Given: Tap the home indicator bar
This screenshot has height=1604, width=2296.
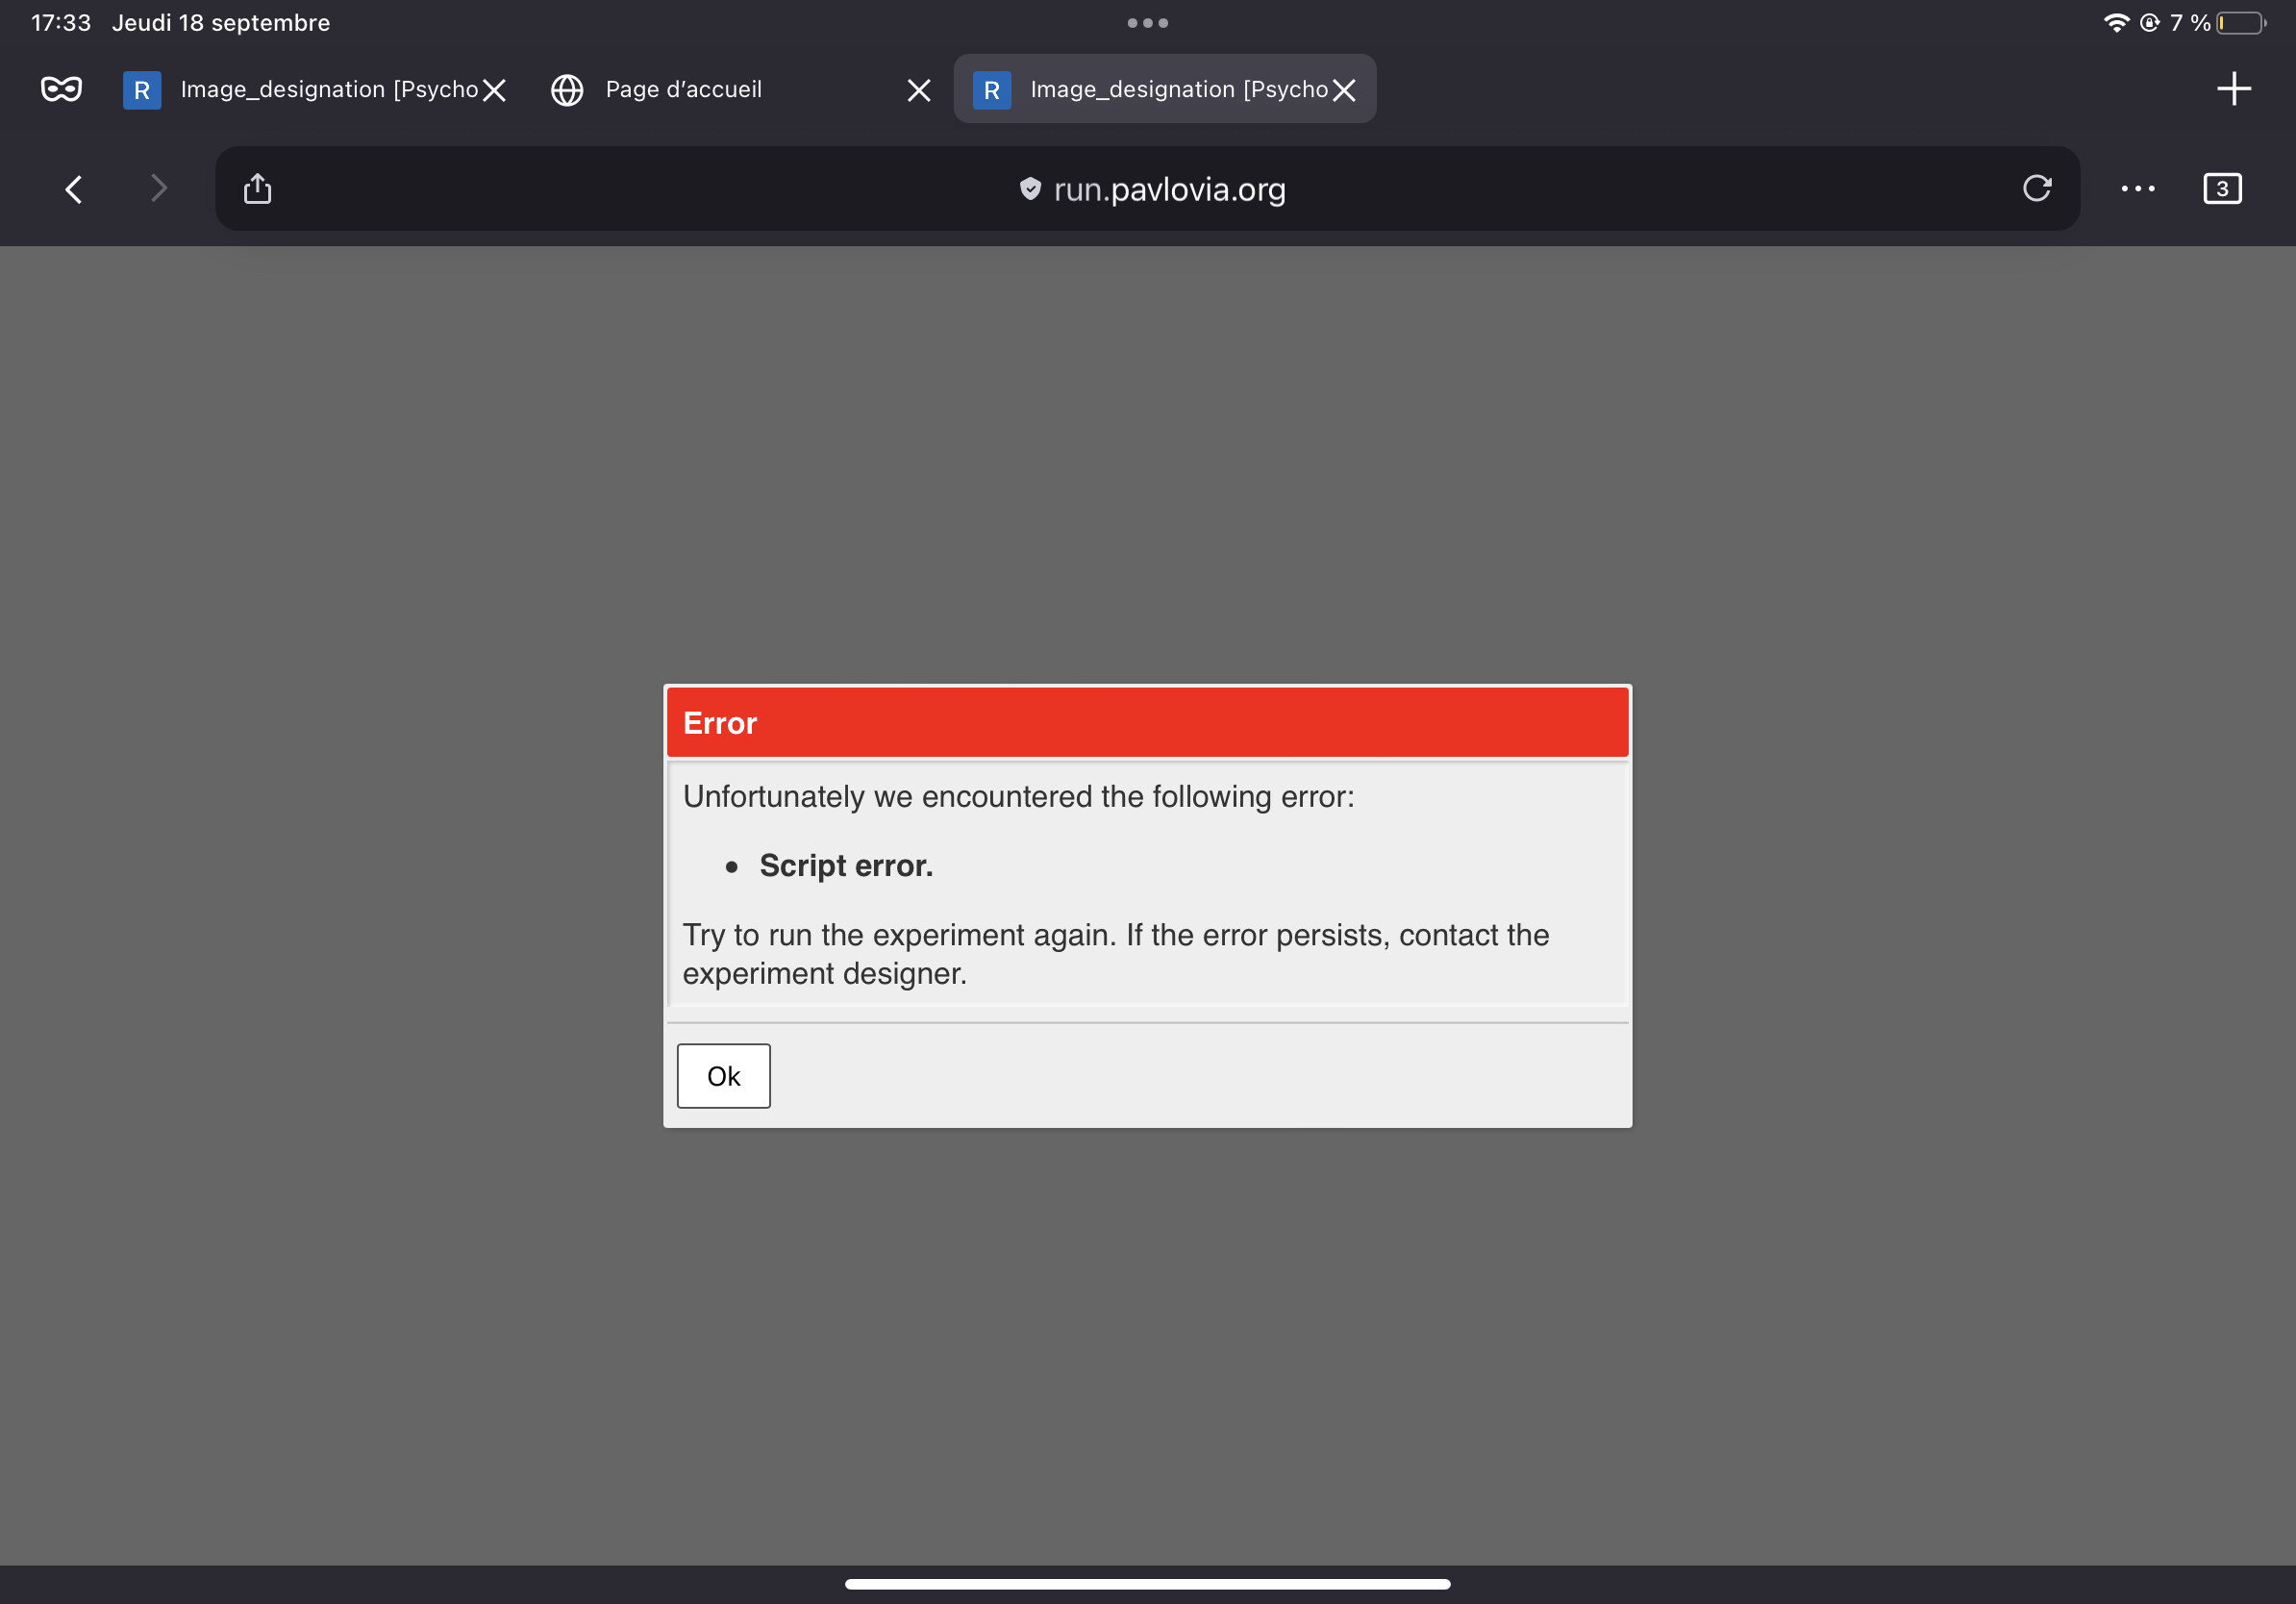Looking at the screenshot, I should click(x=1147, y=1584).
